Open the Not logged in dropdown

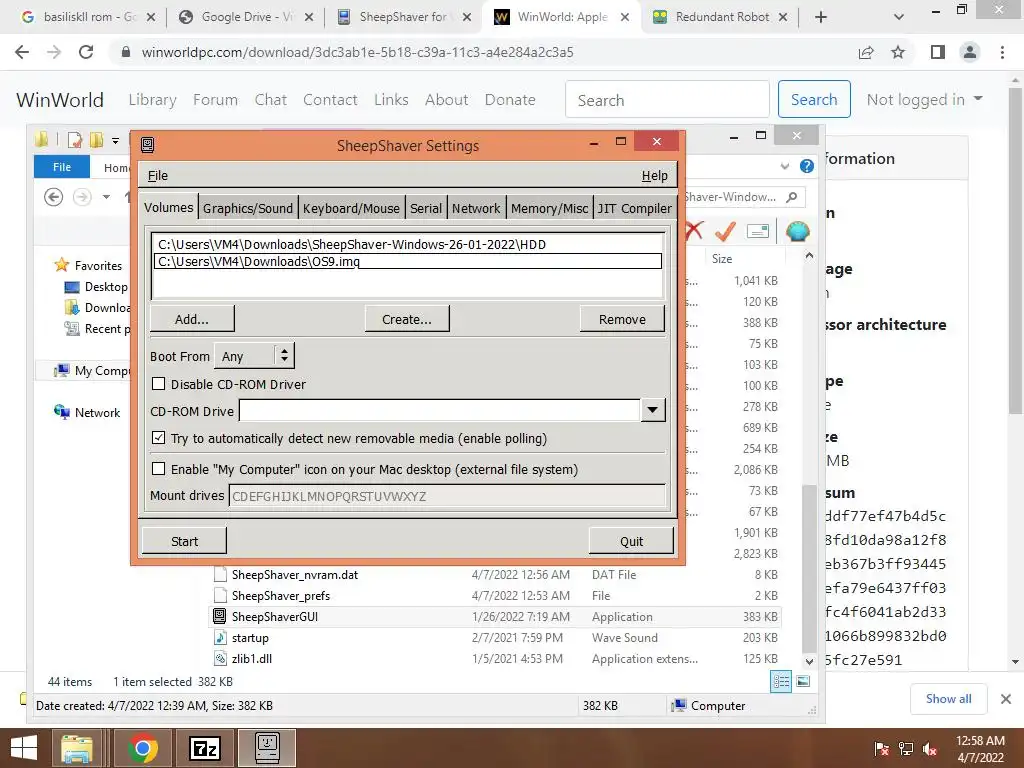click(x=924, y=99)
